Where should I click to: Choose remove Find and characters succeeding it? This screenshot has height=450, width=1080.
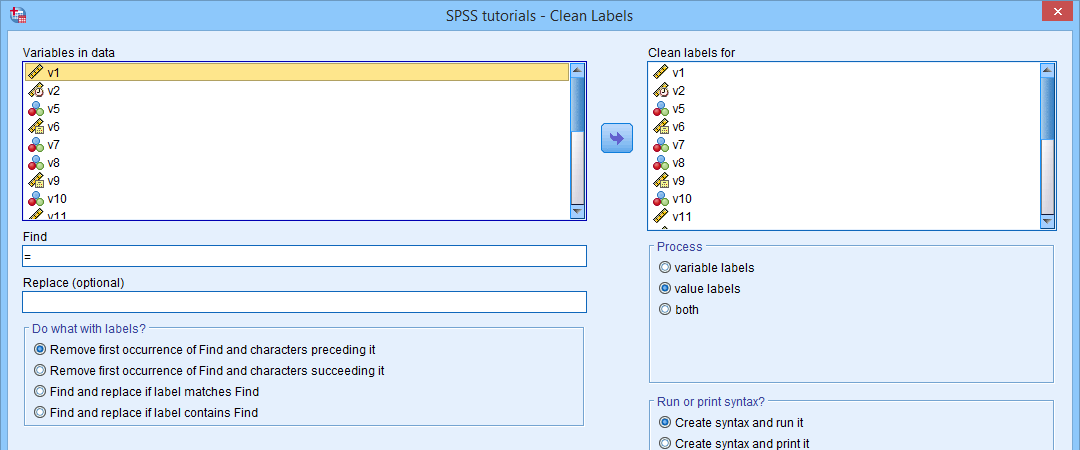(x=40, y=371)
